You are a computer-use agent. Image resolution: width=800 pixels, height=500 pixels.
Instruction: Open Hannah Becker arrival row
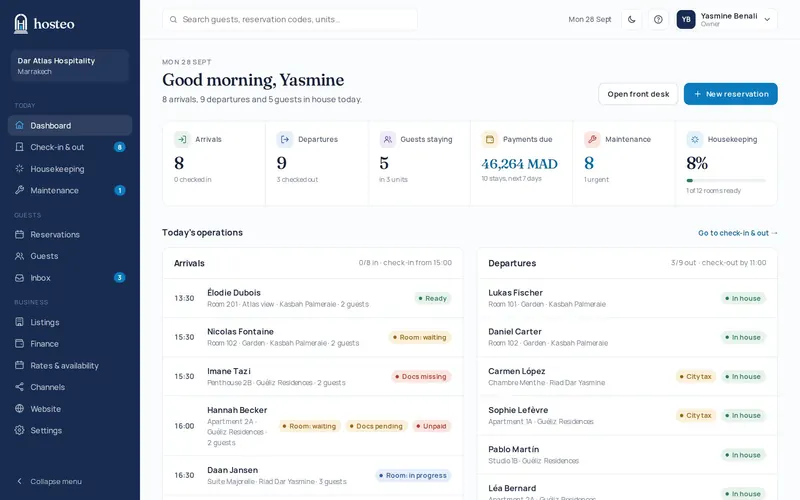tap(313, 426)
